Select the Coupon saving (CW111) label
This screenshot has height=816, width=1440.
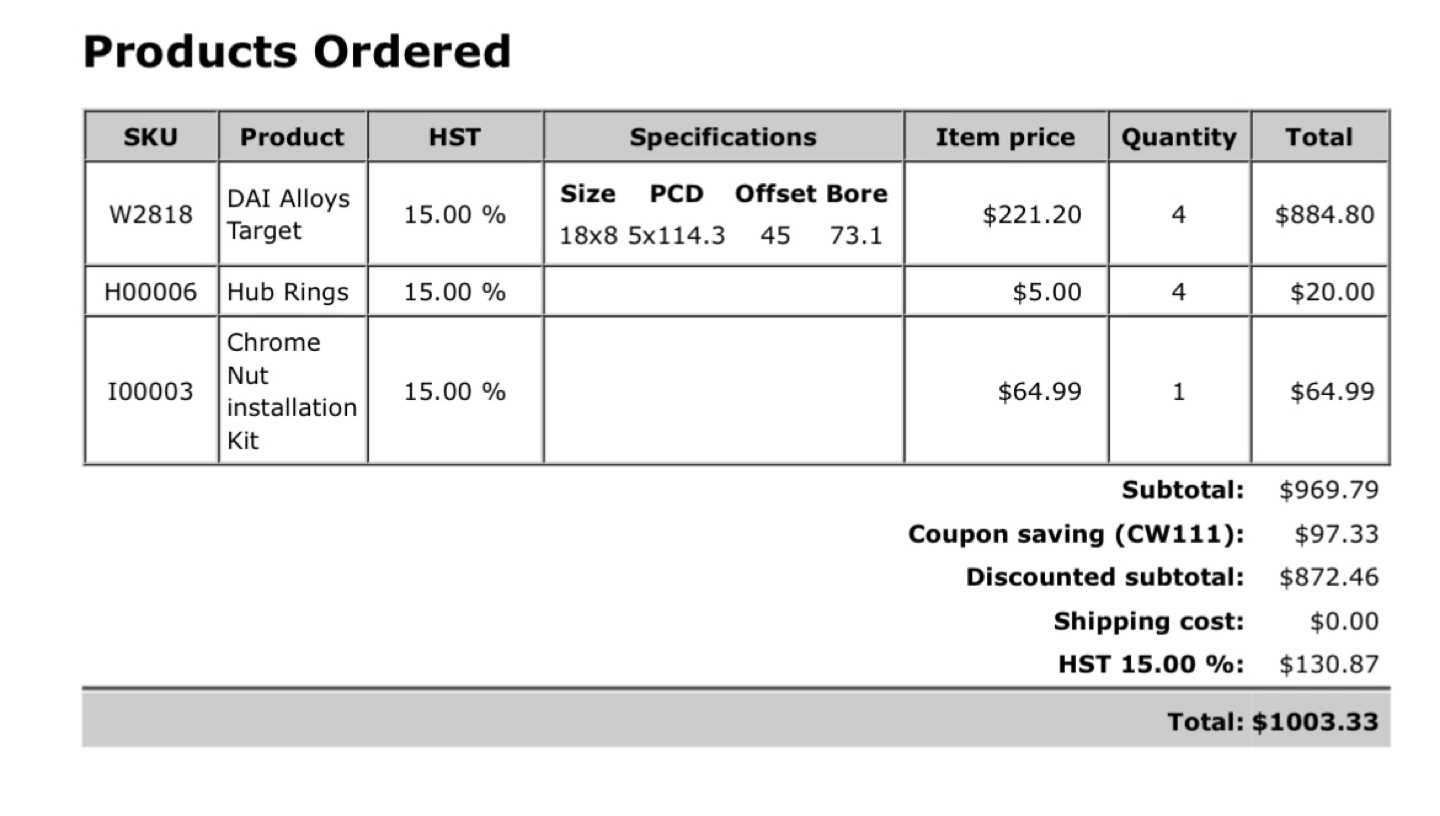[x=1076, y=534]
